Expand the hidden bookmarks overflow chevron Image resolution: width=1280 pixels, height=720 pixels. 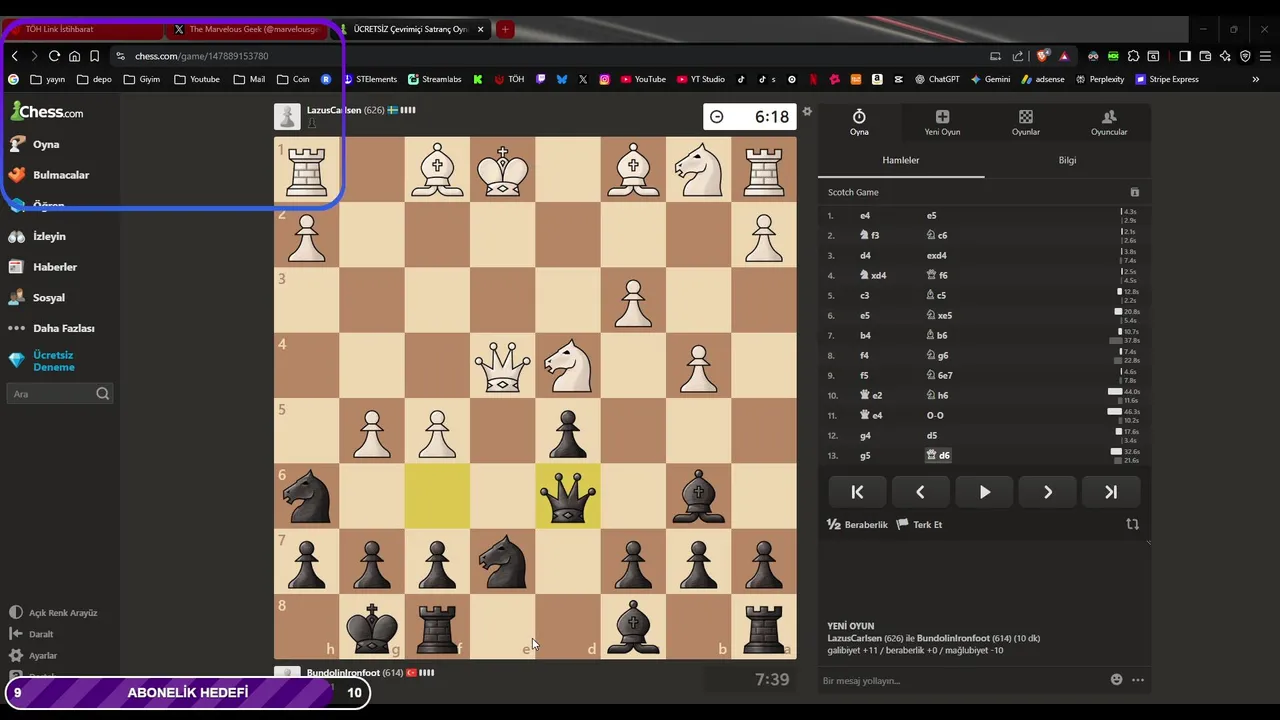(x=1256, y=79)
